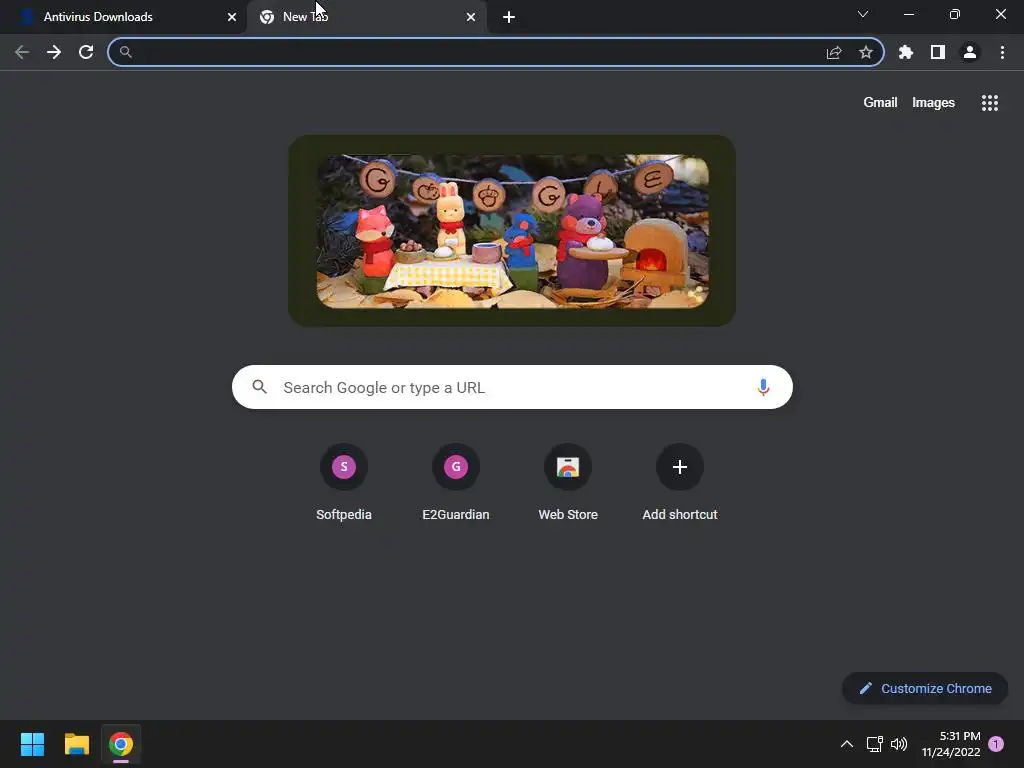Focus the Search Google or type a URL box
Image resolution: width=1024 pixels, height=768 pixels.
(x=512, y=387)
